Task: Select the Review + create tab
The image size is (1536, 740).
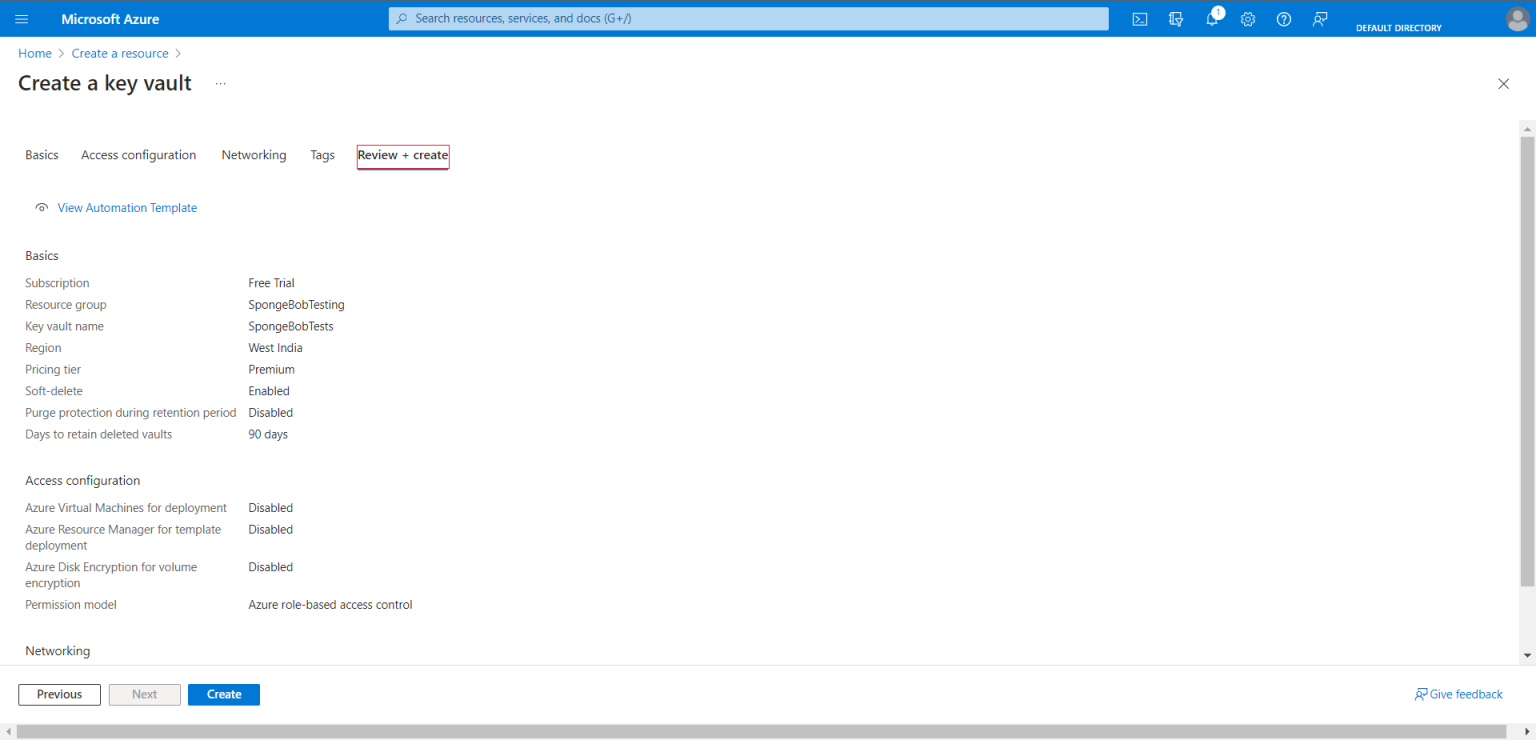Action: click(x=403, y=156)
